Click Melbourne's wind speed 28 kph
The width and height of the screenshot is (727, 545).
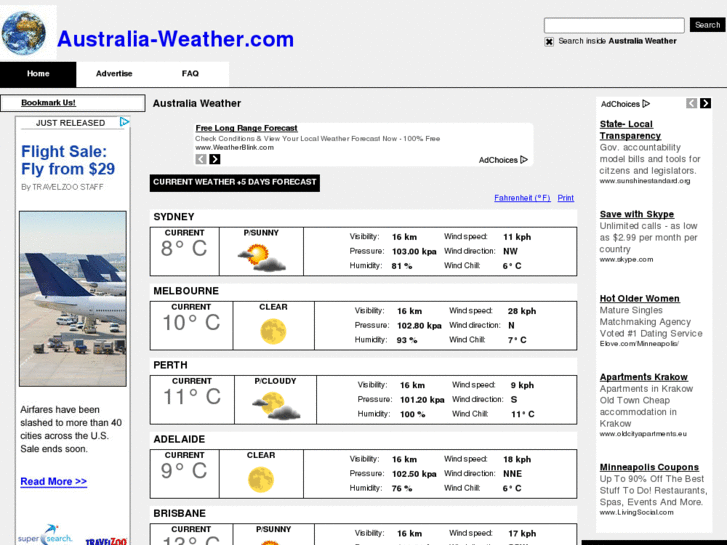click(x=522, y=311)
